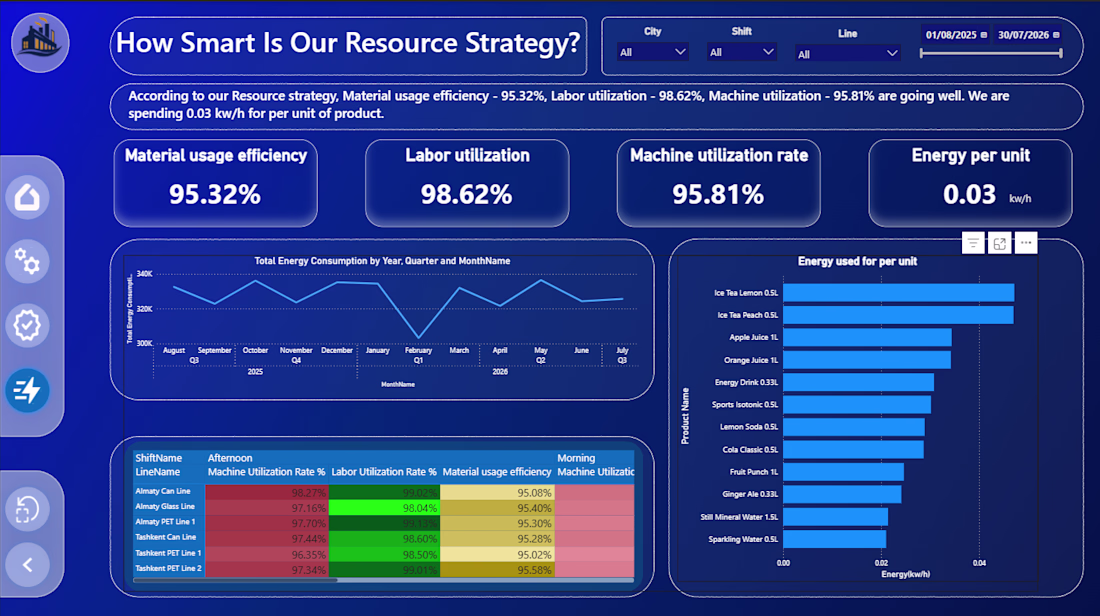Click the Total Energy Consumption chart title
1100x616 pixels.
382,261
